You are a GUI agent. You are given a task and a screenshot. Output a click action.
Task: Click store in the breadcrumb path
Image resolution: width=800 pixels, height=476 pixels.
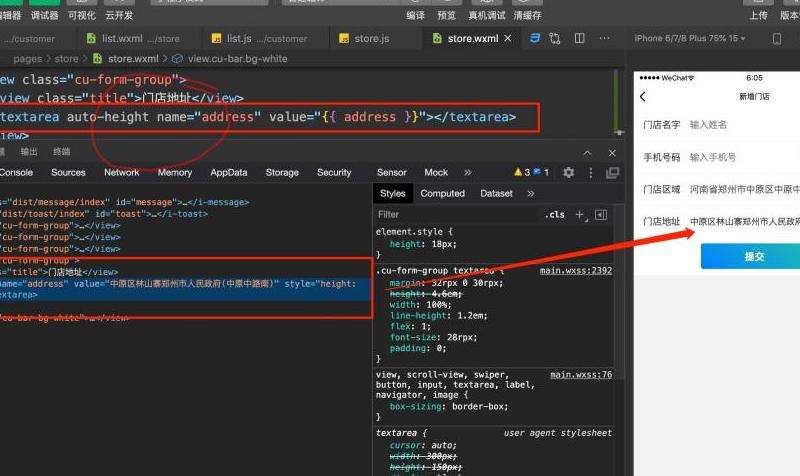66,59
